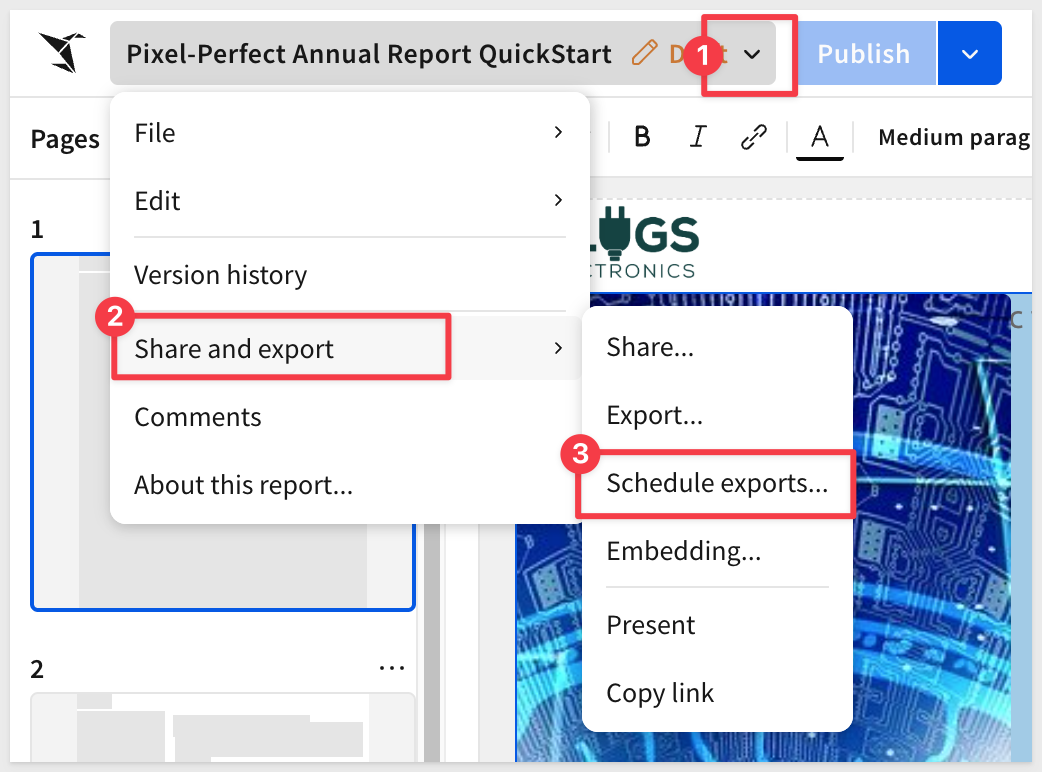Open text color picker underlined A

[819, 138]
